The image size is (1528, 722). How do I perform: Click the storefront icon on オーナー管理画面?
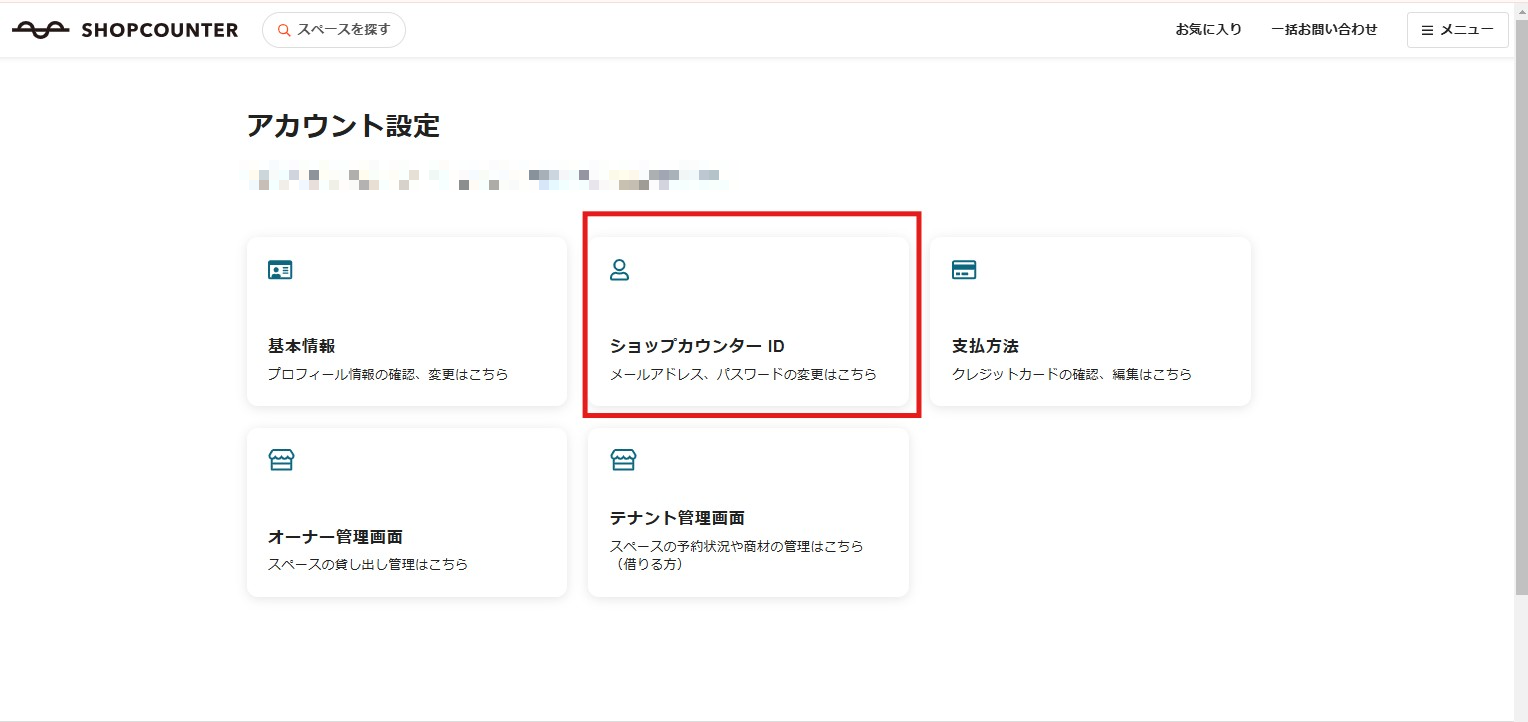281,460
